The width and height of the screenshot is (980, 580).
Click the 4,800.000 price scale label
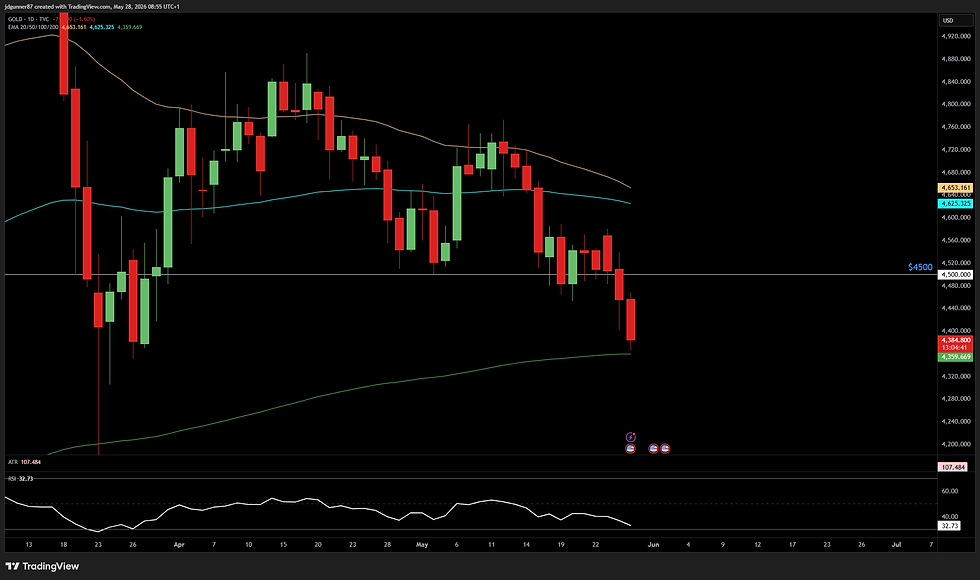pyautogui.click(x=956, y=104)
